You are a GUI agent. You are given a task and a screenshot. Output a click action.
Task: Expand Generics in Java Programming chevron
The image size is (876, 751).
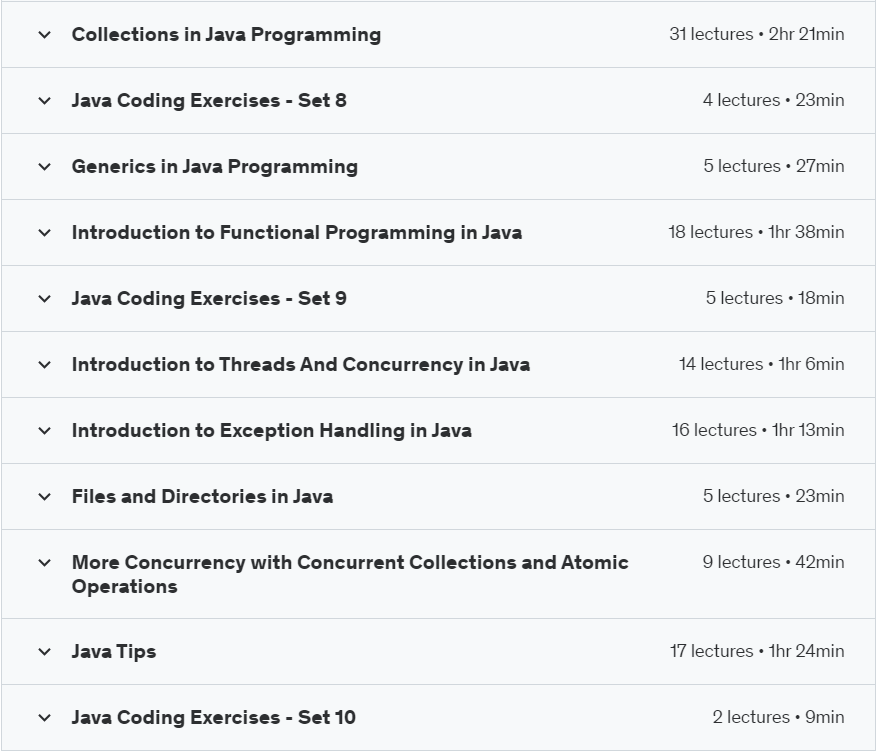(44, 167)
